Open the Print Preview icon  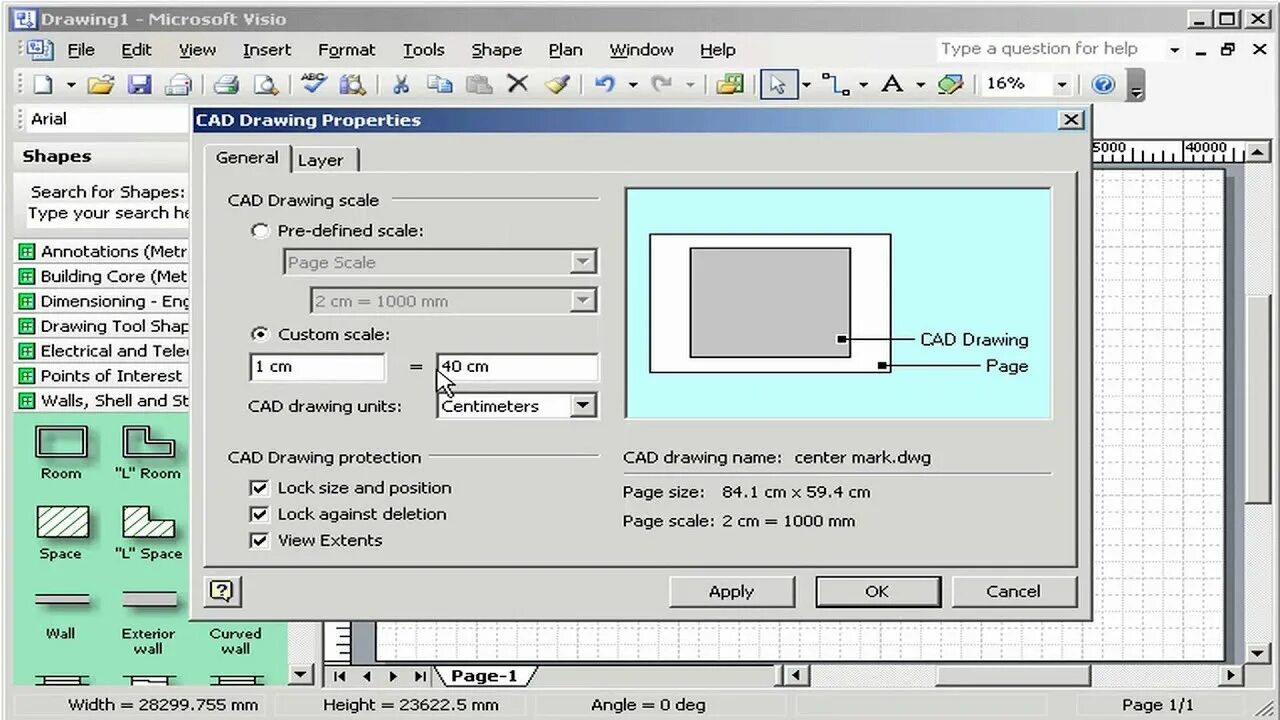265,85
